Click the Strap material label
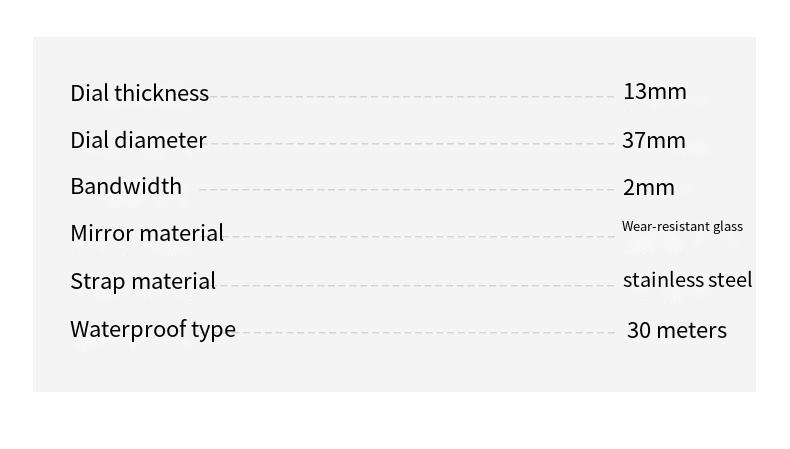Image resolution: width=790 pixels, height=449 pixels. [143, 281]
